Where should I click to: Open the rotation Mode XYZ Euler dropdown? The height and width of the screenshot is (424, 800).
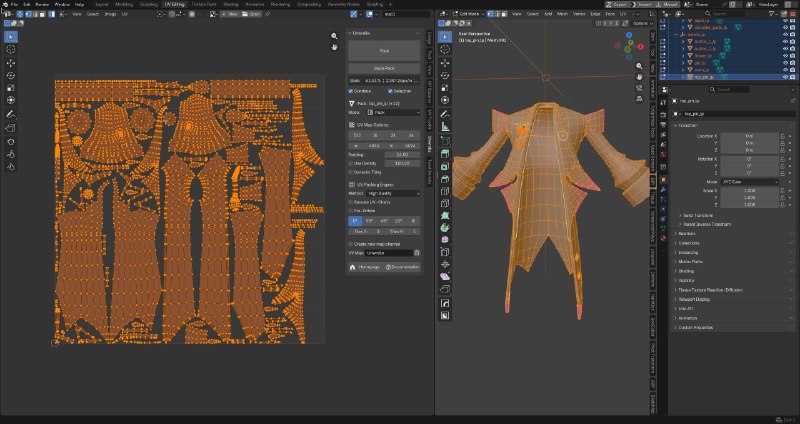pos(750,182)
